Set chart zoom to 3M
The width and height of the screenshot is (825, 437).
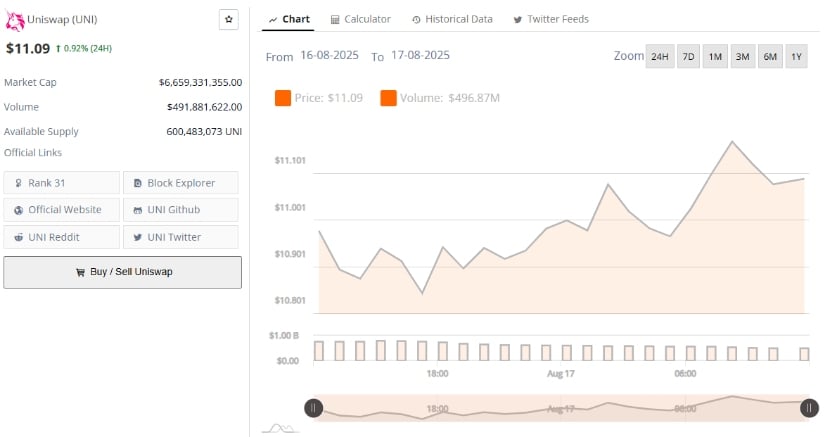[742, 56]
